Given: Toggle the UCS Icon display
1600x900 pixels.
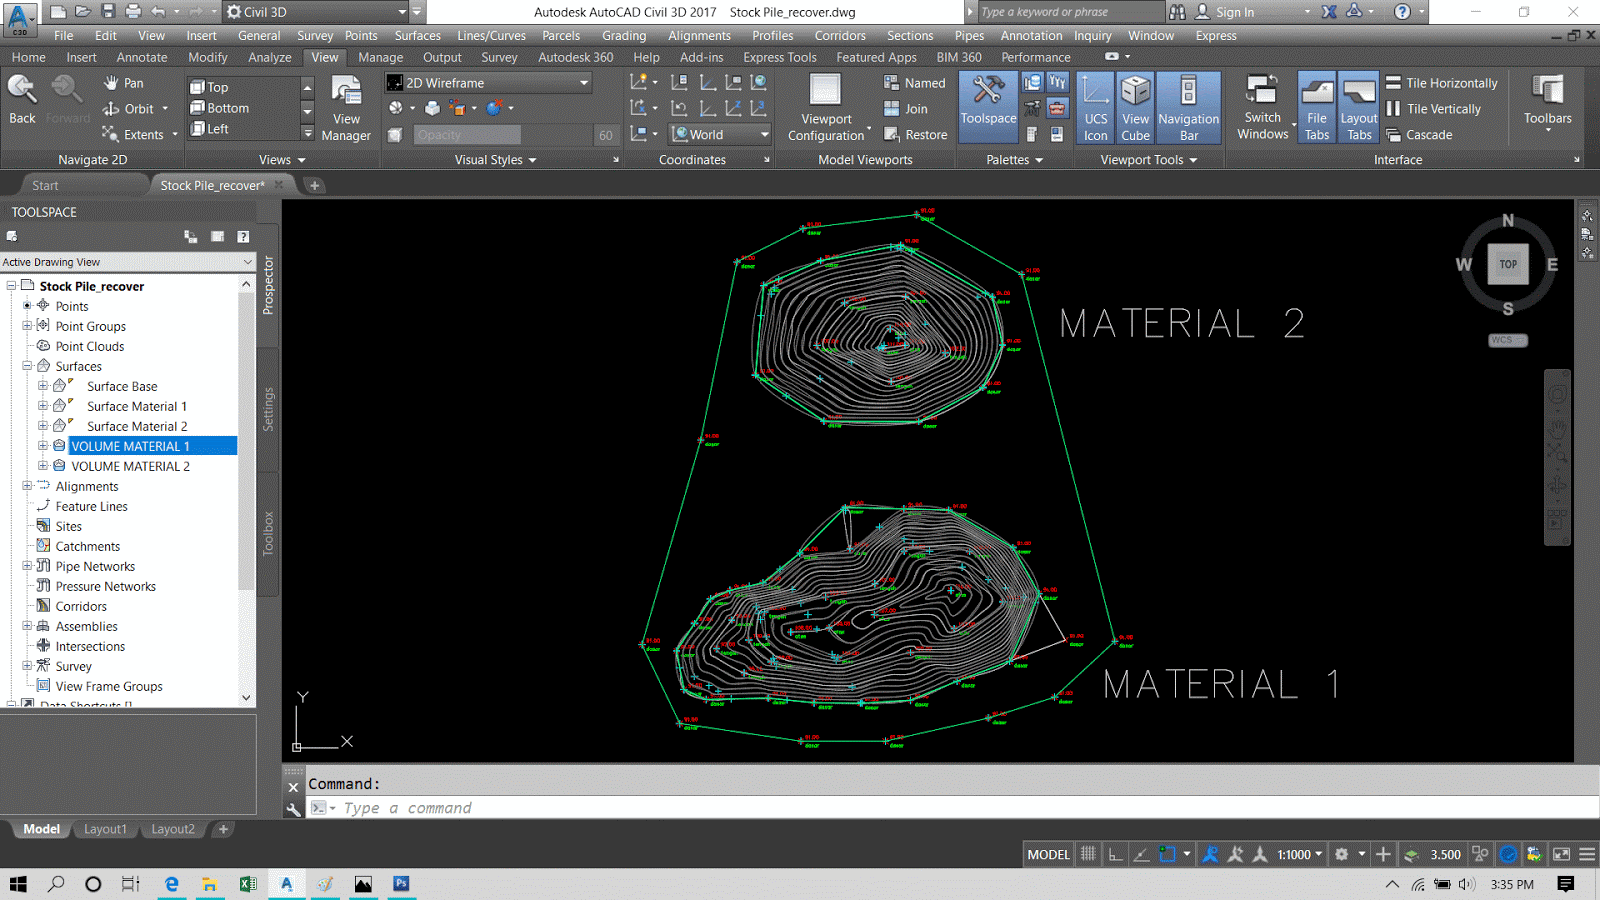Looking at the screenshot, I should pos(1095,107).
